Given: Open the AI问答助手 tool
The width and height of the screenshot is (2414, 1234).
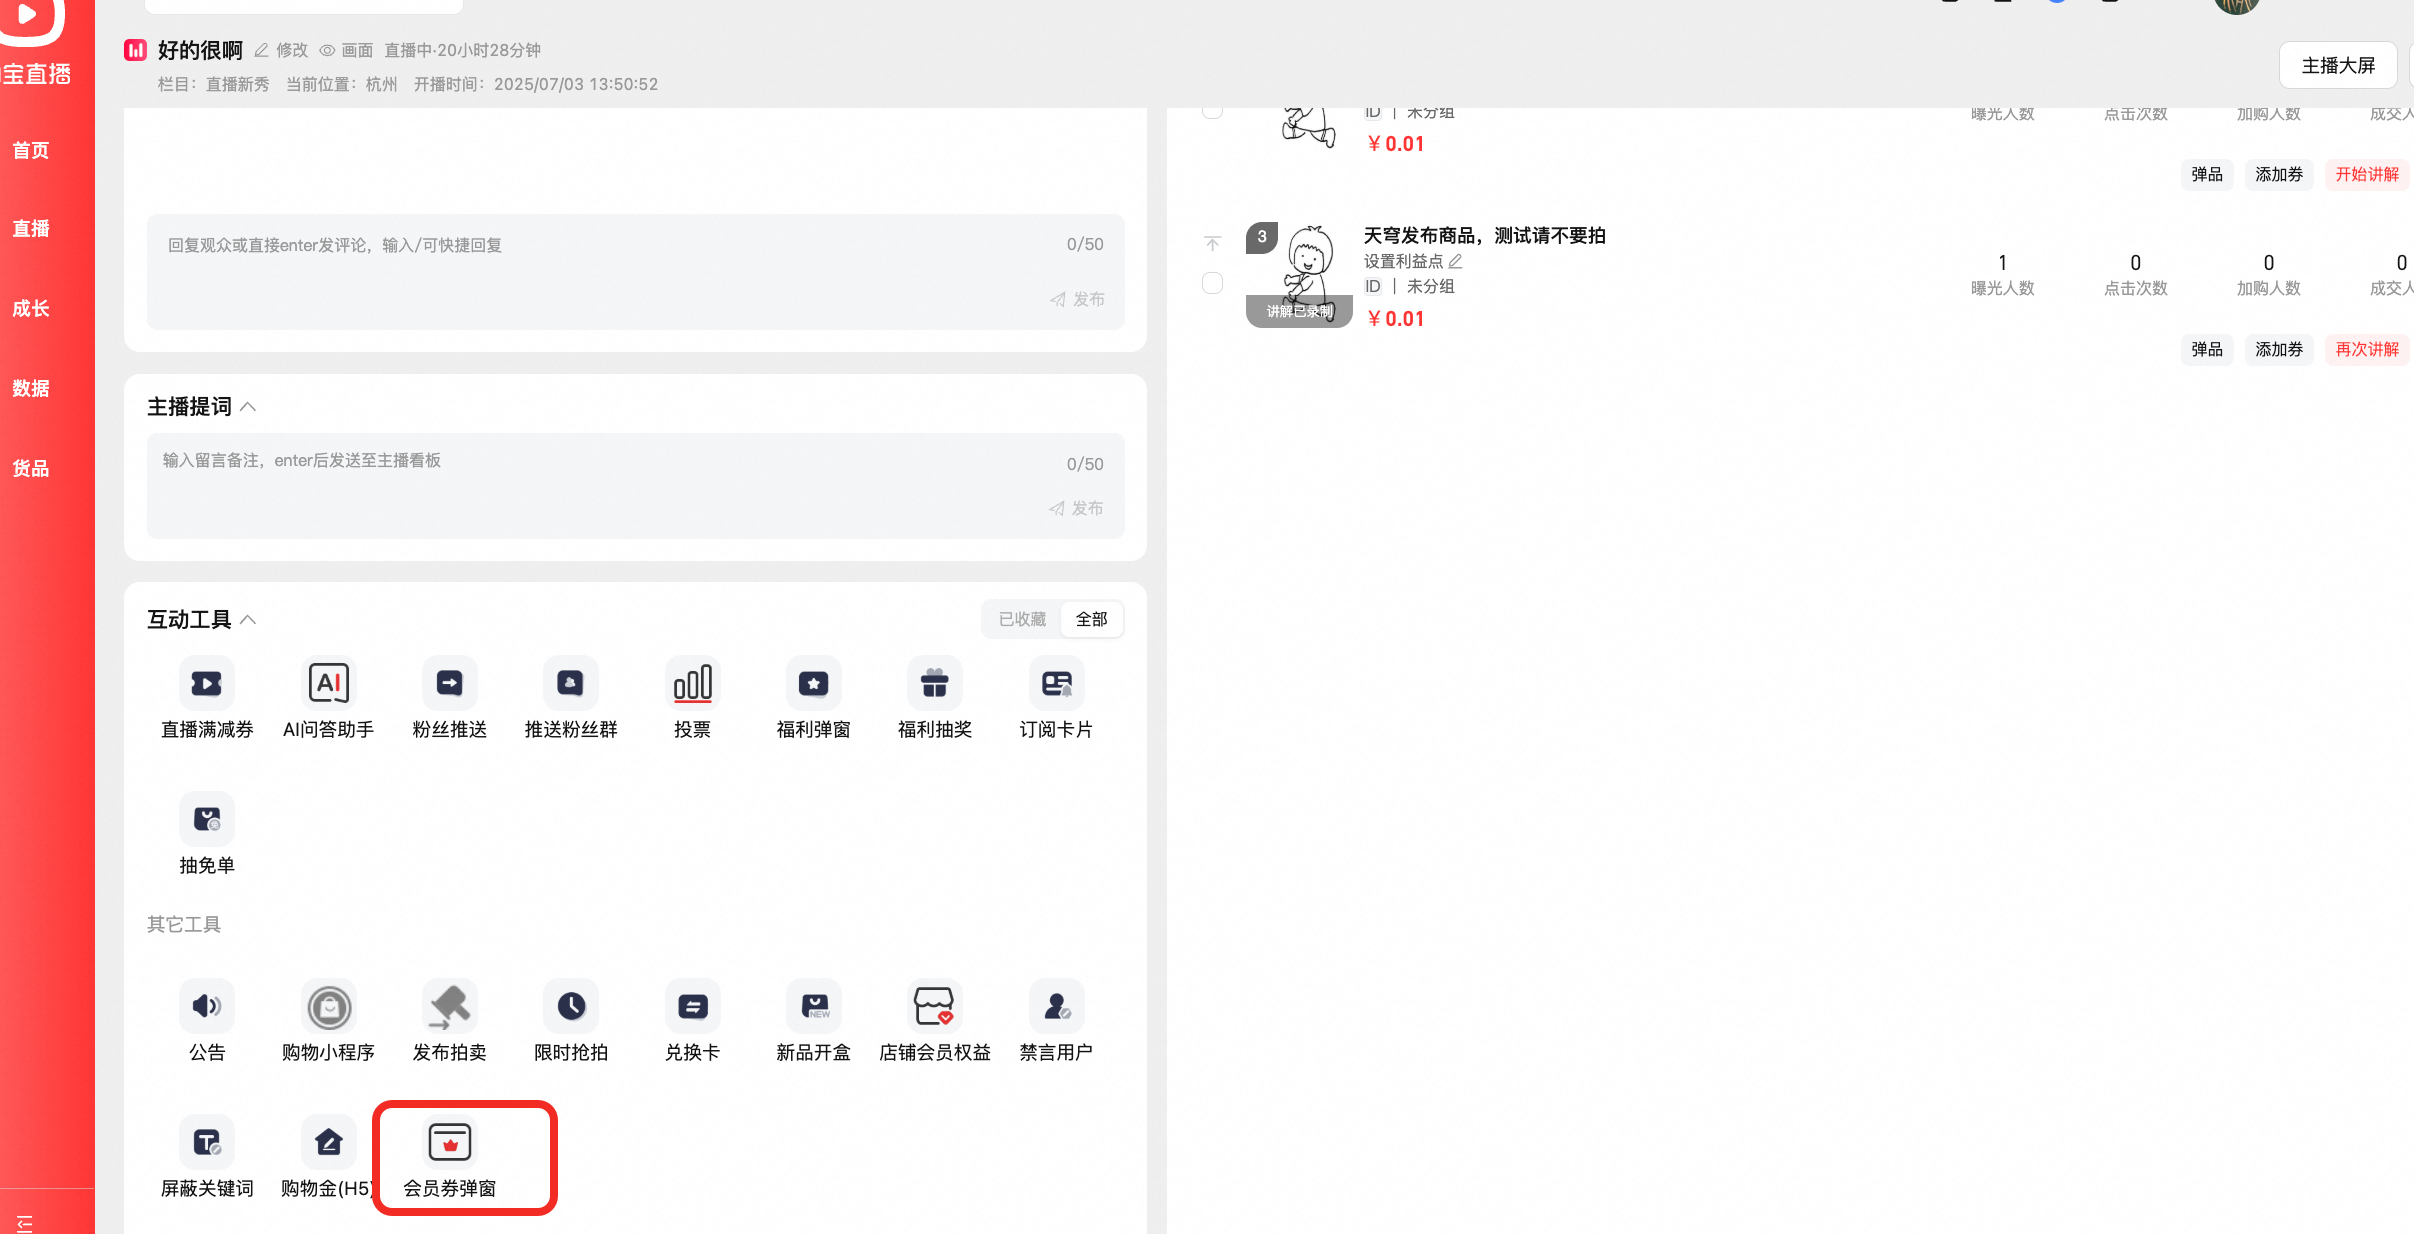Looking at the screenshot, I should coord(328,699).
